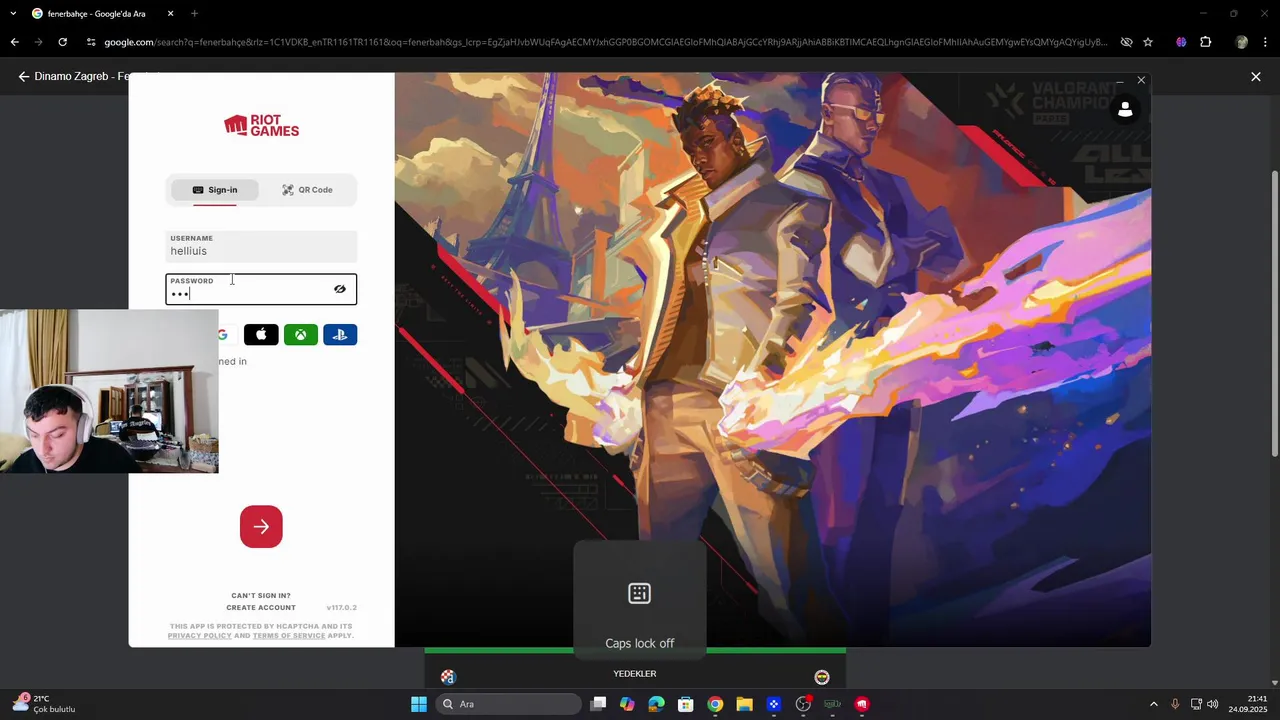Open Chrome Extensions puzzle menu
The image size is (1280, 720).
[1205, 42]
